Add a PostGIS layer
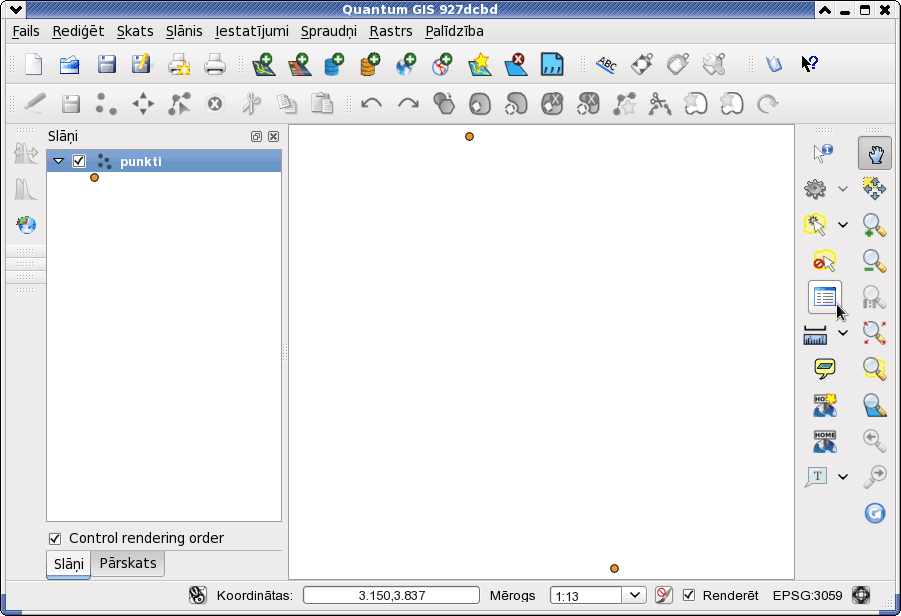The height and width of the screenshot is (616, 901). pyautogui.click(x=334, y=64)
